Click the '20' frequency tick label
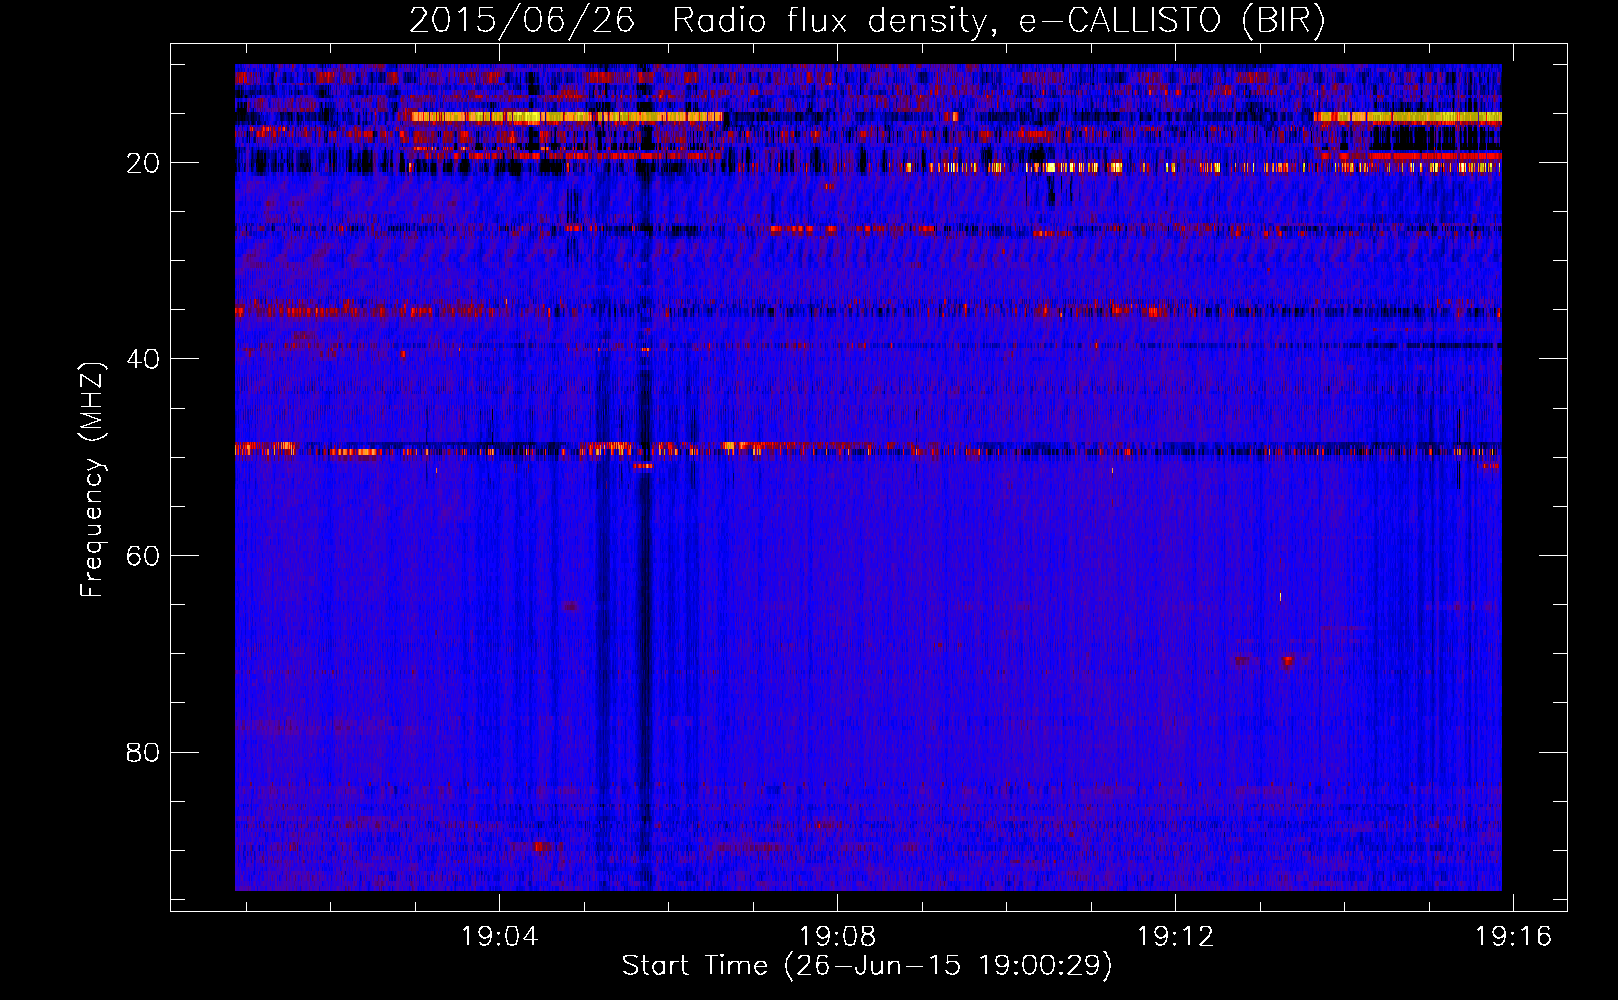The width and height of the screenshot is (1618, 1000). click(x=143, y=163)
